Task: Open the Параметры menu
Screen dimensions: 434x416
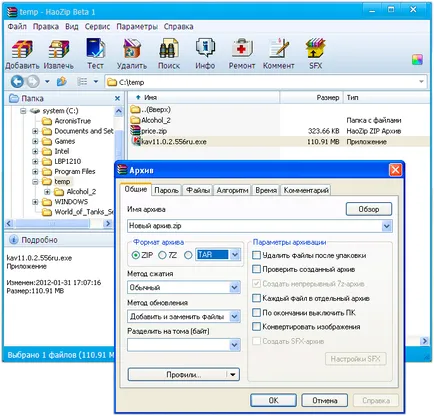Action: pos(137,27)
